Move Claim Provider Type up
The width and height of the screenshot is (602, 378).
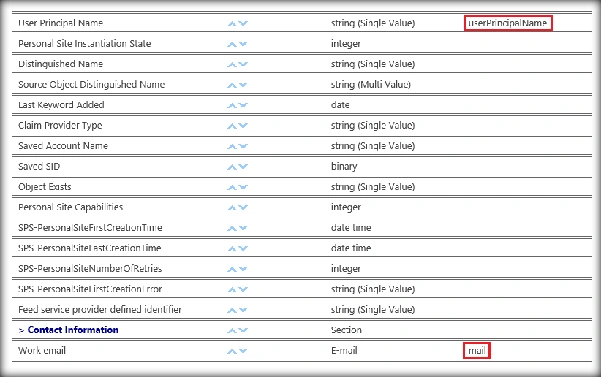point(232,126)
